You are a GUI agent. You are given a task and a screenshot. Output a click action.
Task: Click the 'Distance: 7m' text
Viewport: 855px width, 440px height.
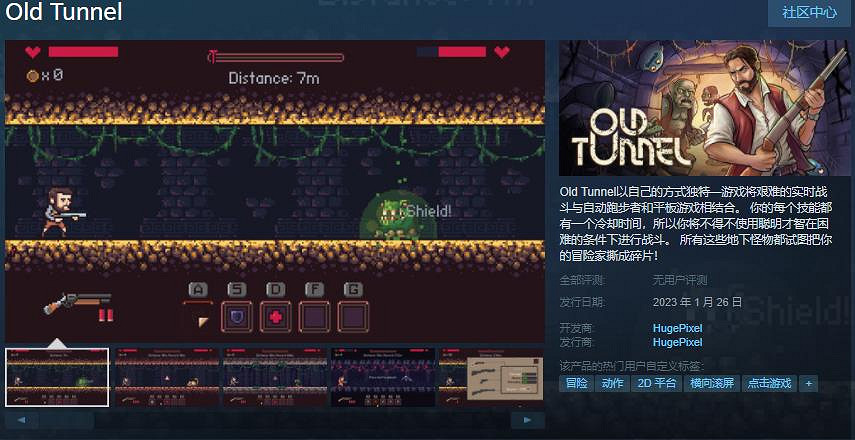coord(274,78)
